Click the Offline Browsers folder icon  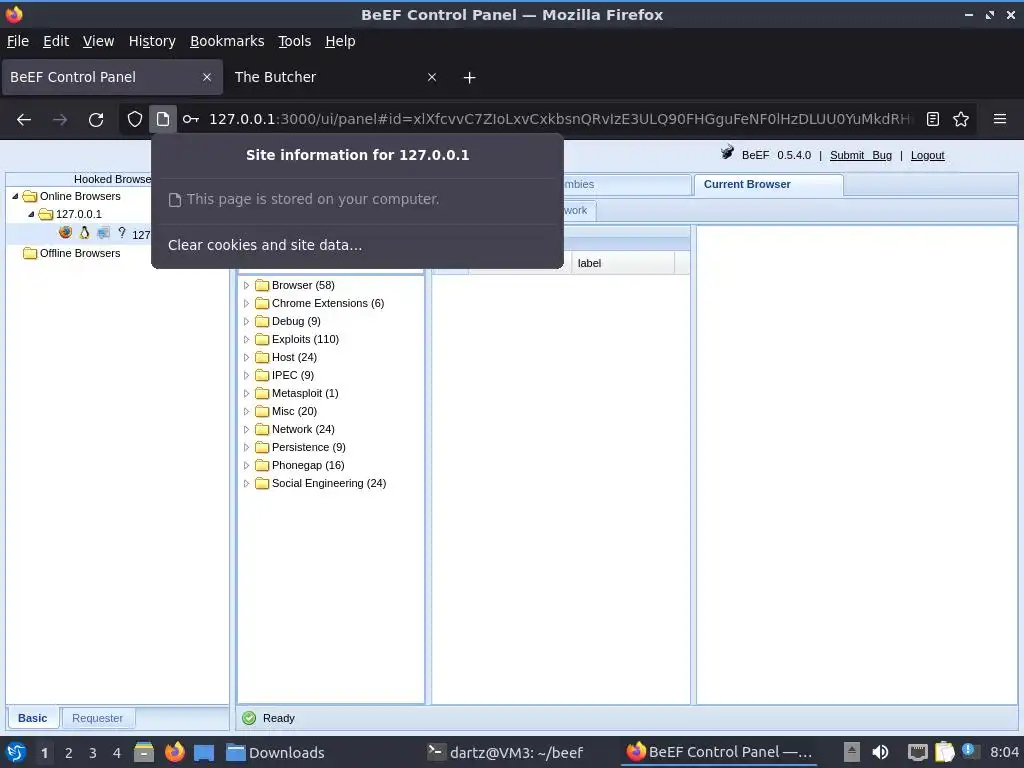pos(30,253)
